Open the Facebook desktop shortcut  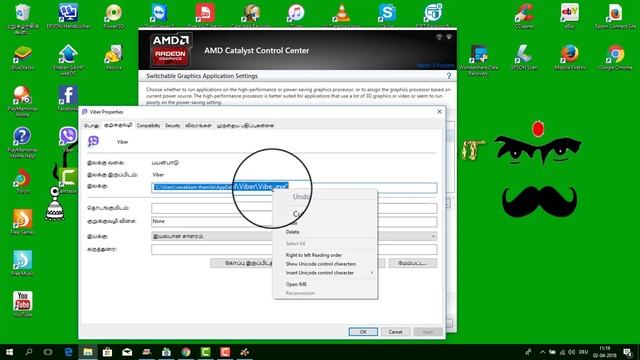(68, 99)
